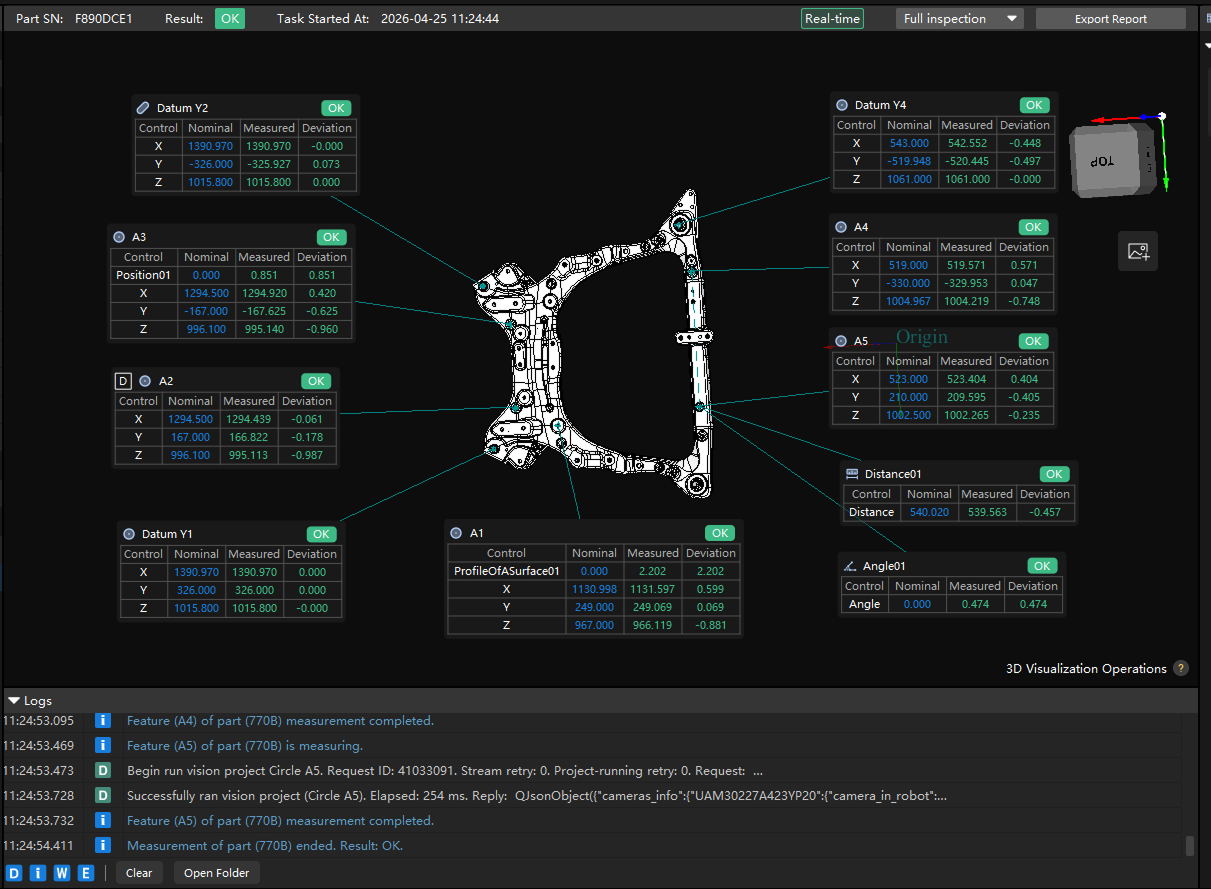Toggle the Debug (D) log filter
The width and height of the screenshot is (1211, 889).
[14, 873]
